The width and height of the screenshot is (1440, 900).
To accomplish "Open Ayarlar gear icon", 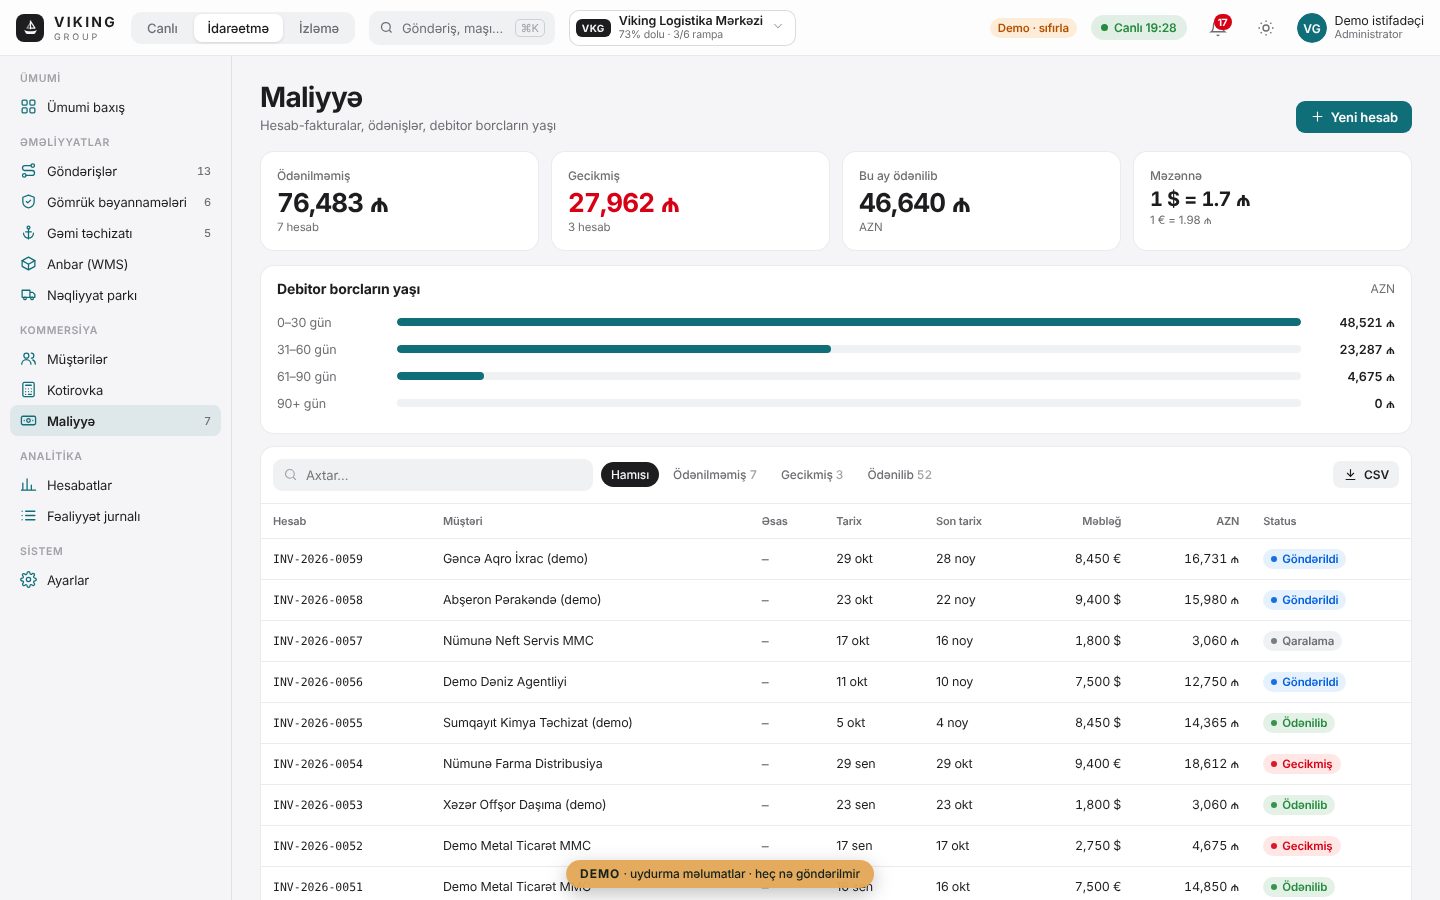I will point(29,580).
